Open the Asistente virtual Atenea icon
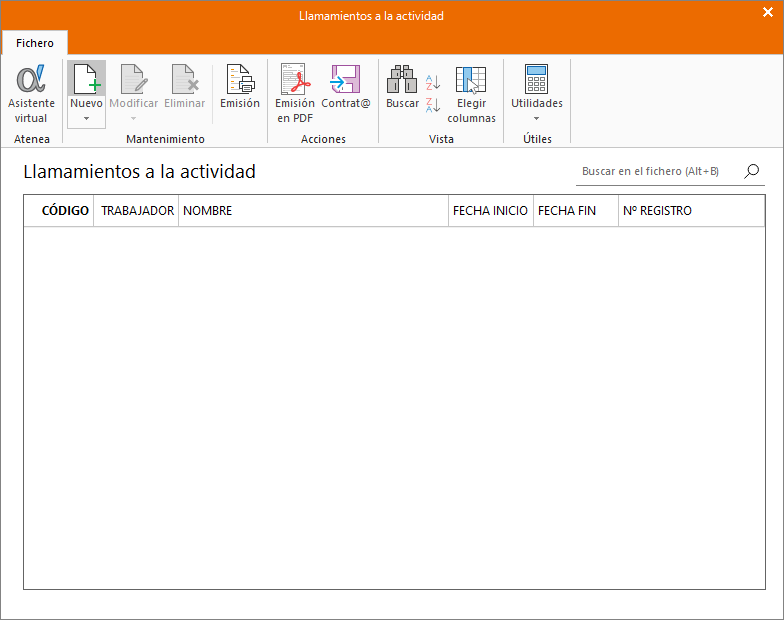 click(x=31, y=79)
